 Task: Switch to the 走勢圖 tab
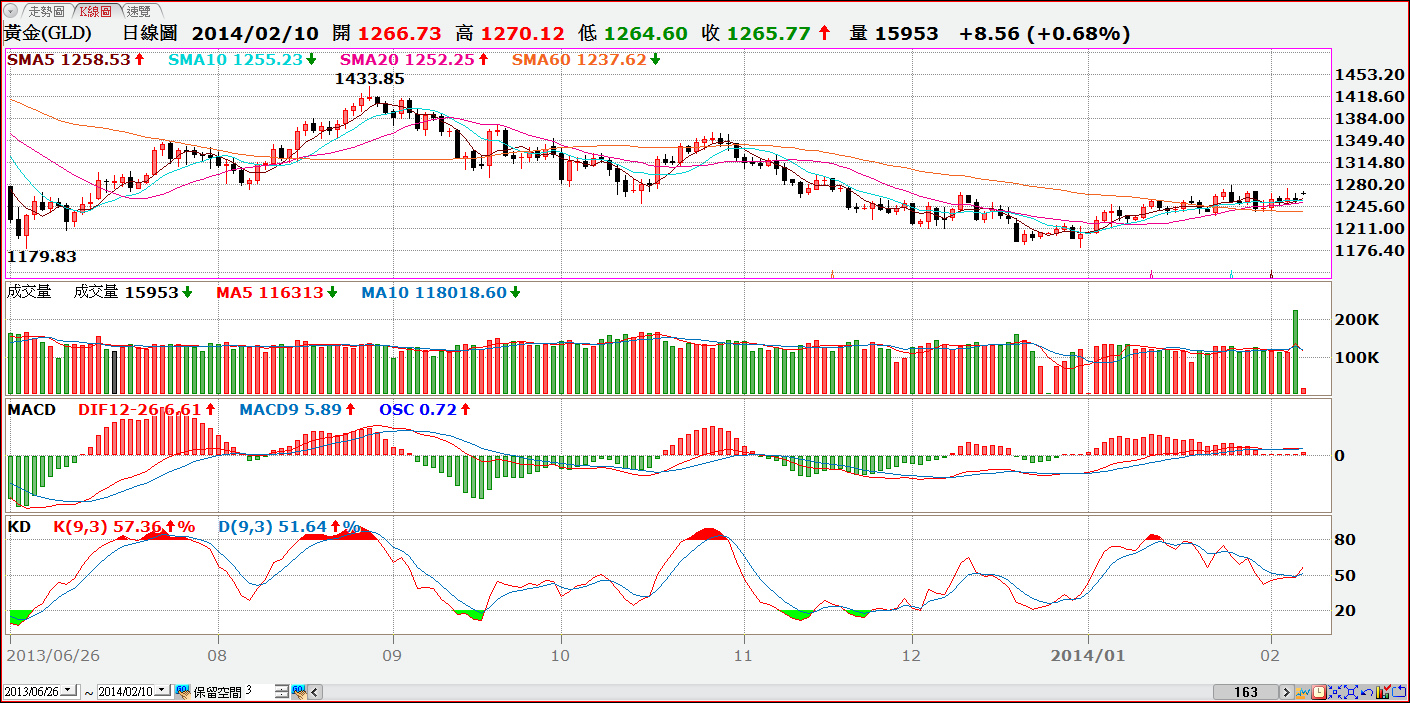coord(45,11)
